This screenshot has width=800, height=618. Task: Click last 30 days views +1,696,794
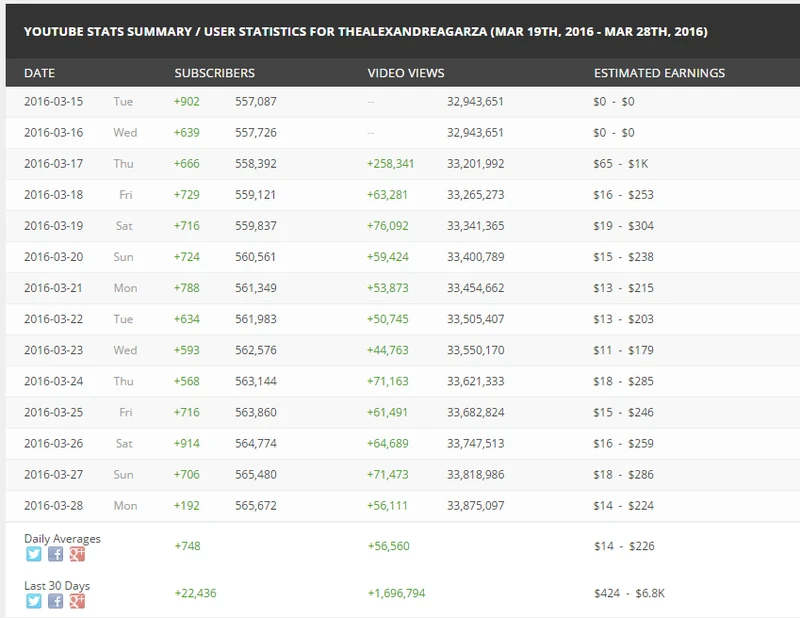click(x=396, y=594)
